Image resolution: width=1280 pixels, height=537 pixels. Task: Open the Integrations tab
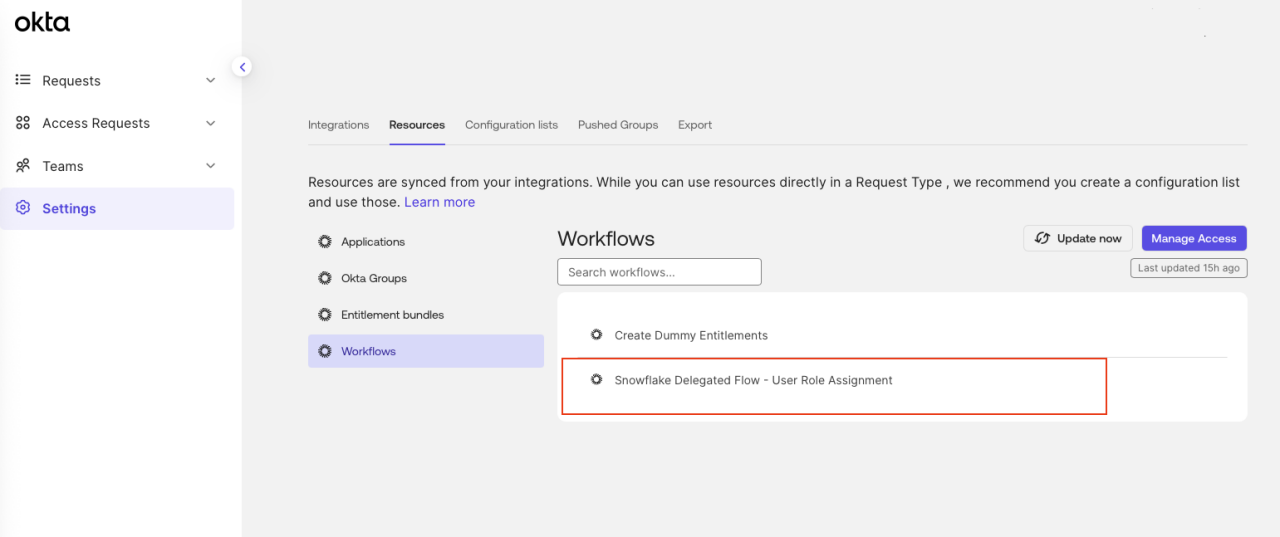coord(338,125)
